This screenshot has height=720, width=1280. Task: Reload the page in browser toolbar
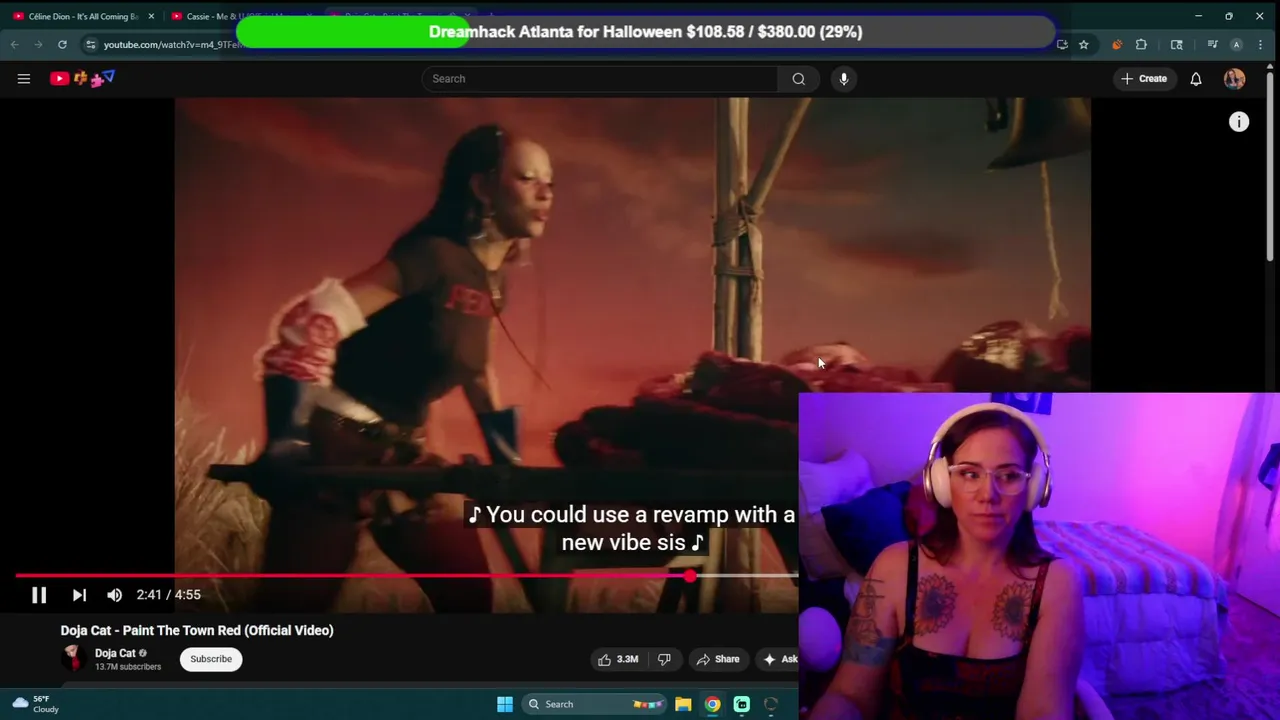(62, 45)
